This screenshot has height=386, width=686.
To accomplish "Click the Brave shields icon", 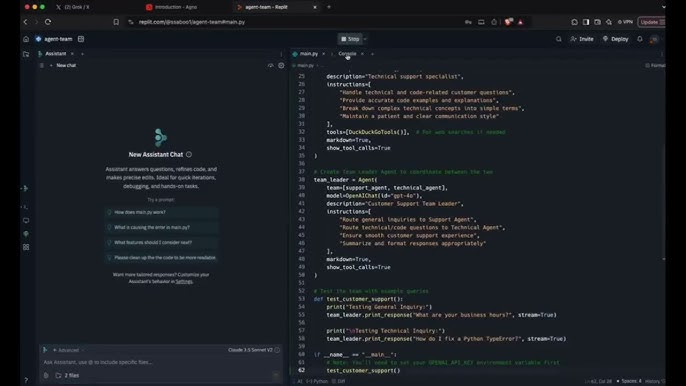I will 508,22.
